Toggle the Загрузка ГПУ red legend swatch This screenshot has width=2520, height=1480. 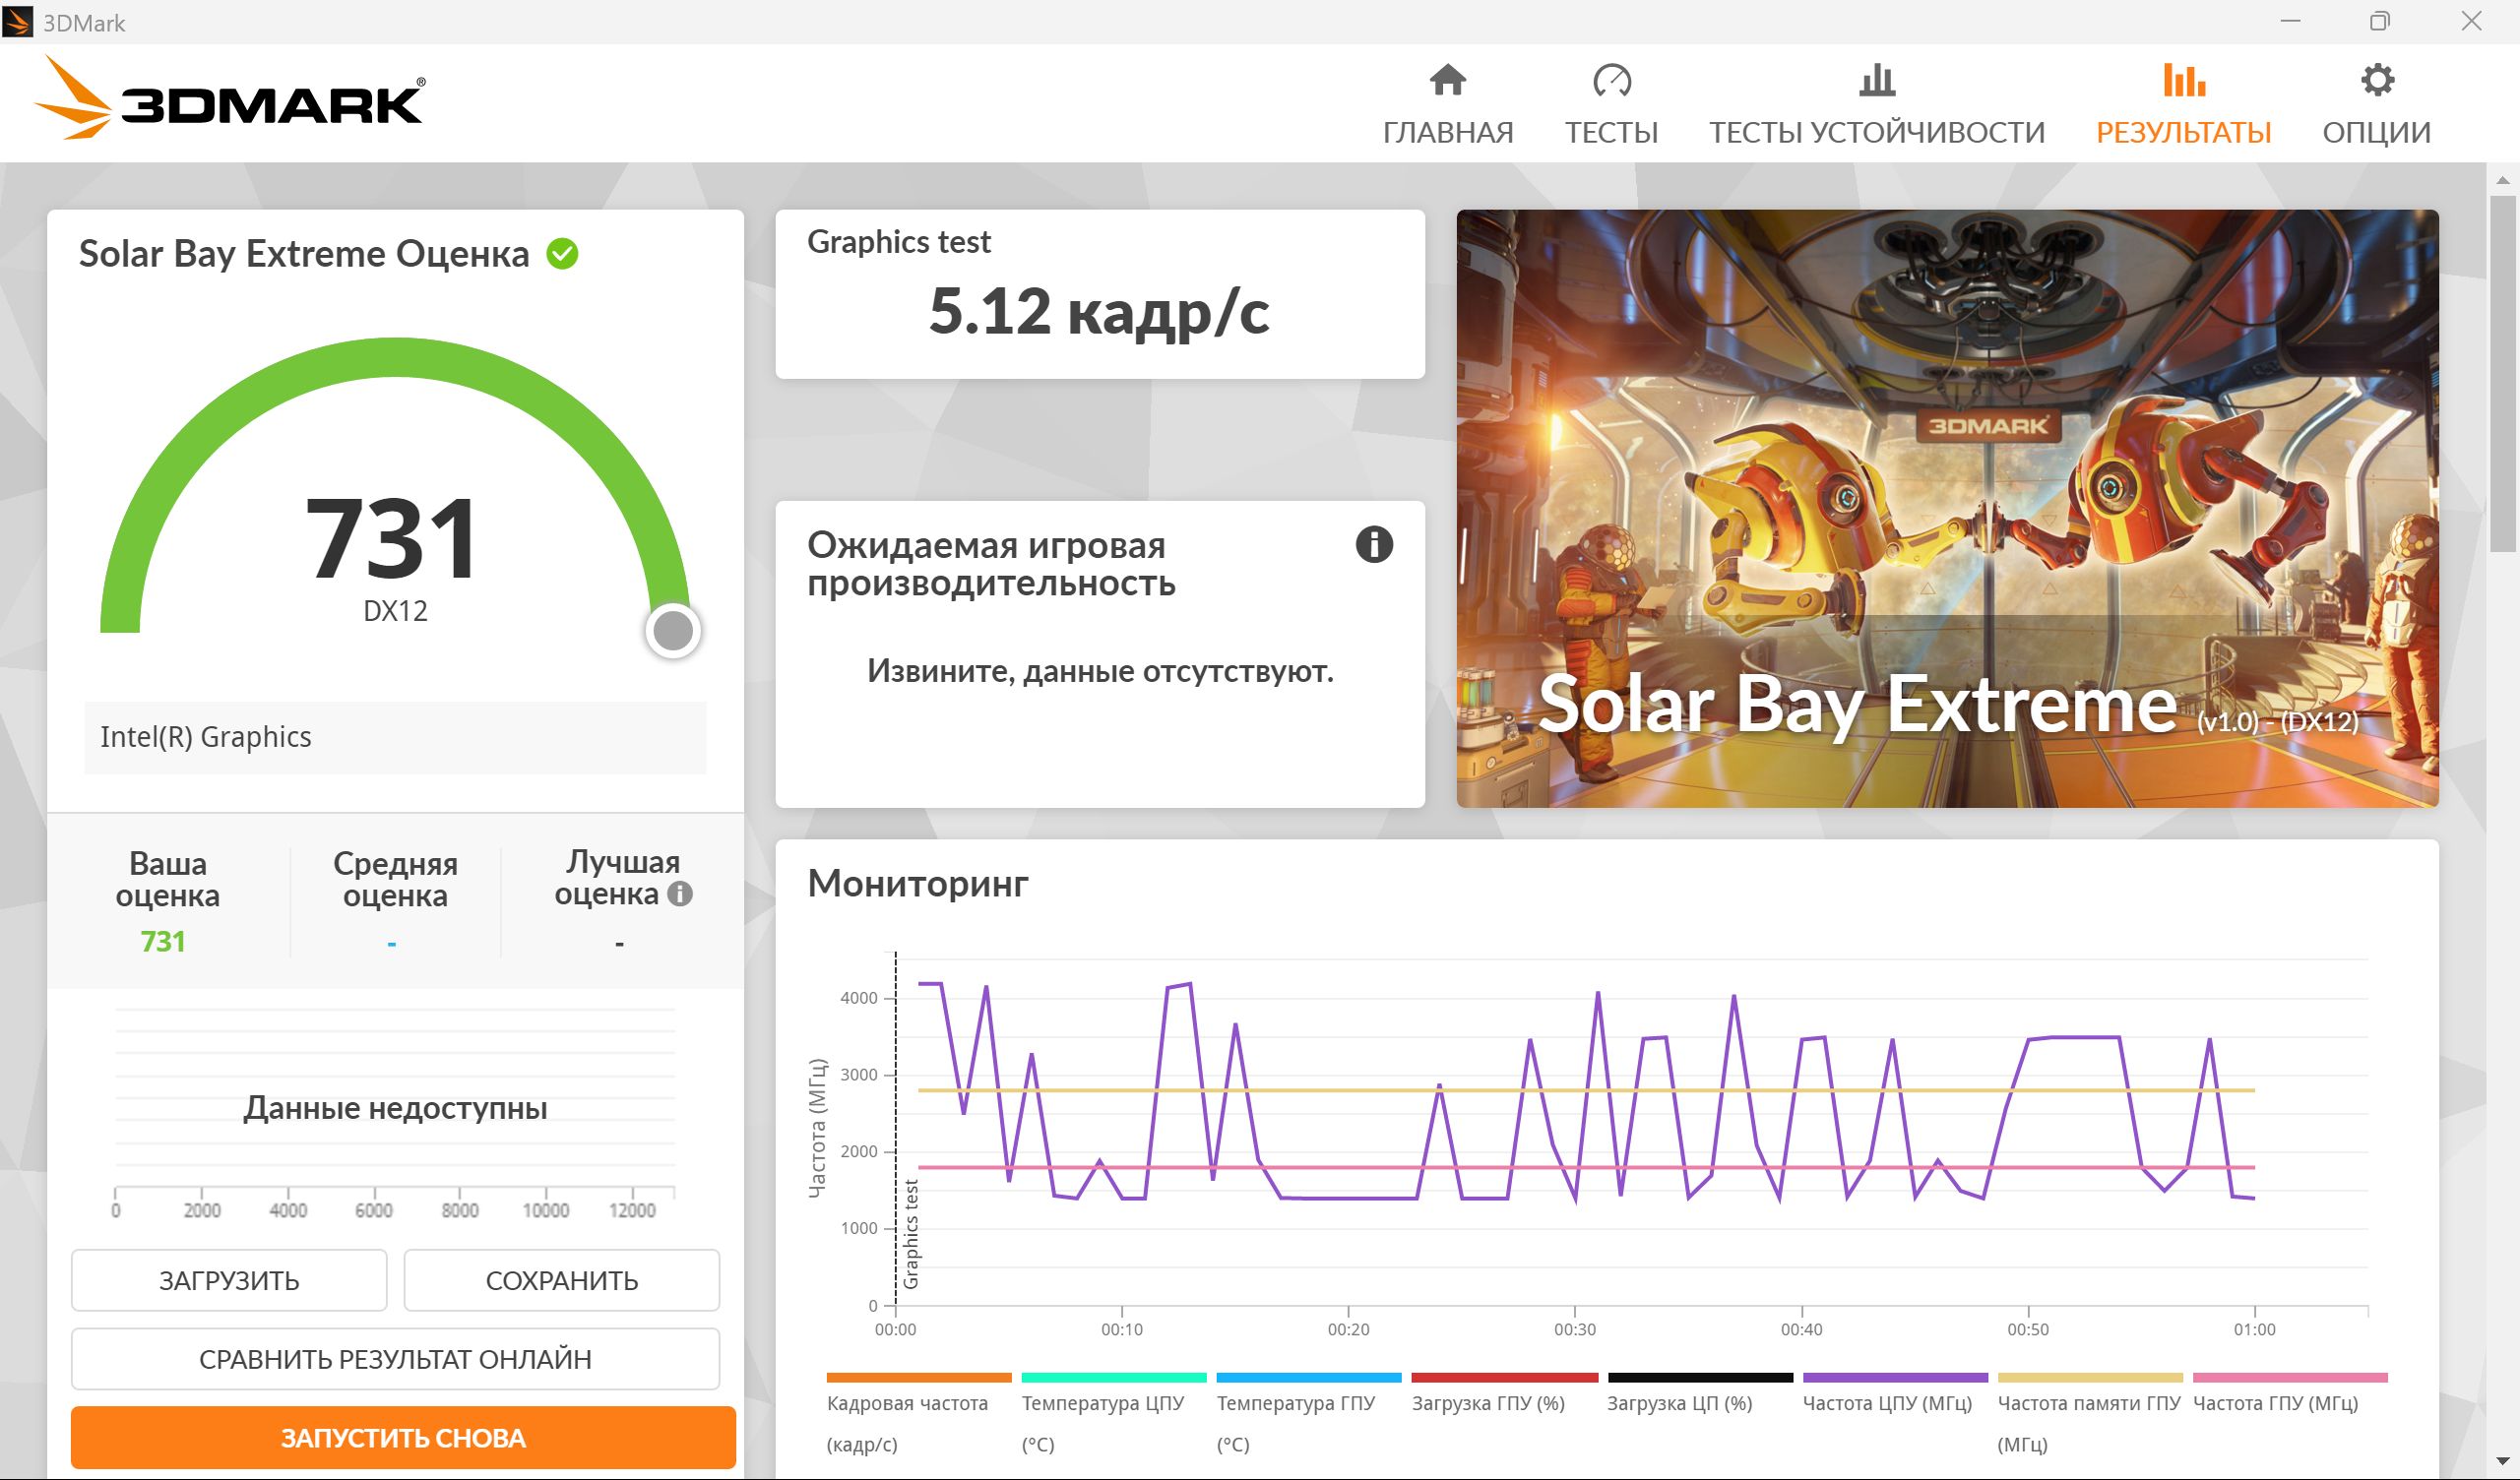(1504, 1378)
